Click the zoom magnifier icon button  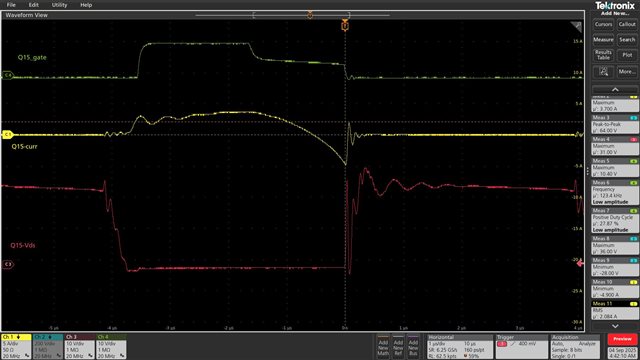(603, 72)
